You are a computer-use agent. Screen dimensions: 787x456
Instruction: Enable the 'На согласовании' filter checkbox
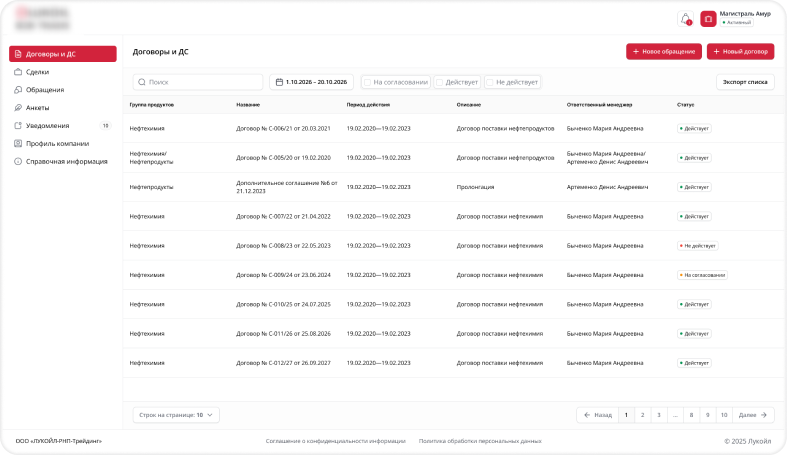pyautogui.click(x=367, y=82)
